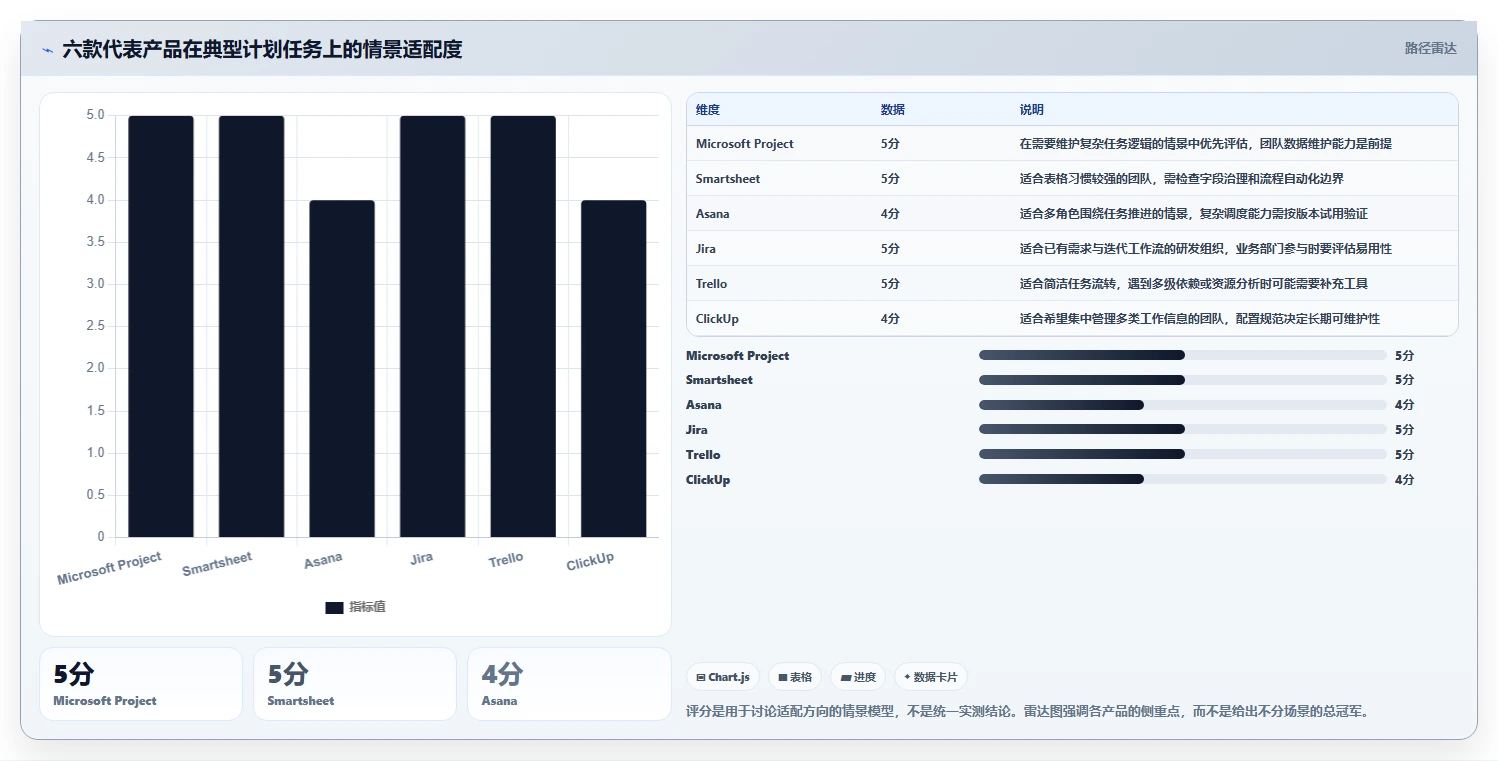Click the Microsoft Project bar in chart

(x=161, y=326)
